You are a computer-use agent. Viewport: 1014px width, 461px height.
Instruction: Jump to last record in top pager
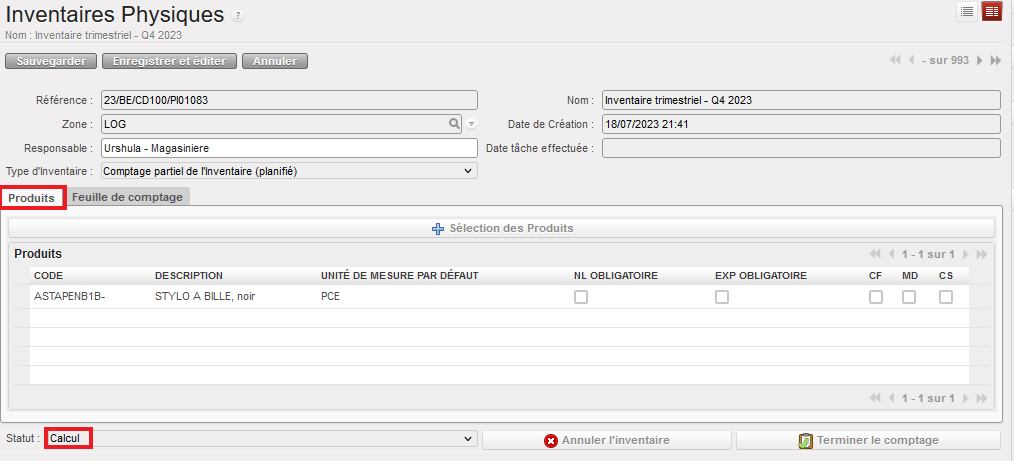click(996, 61)
